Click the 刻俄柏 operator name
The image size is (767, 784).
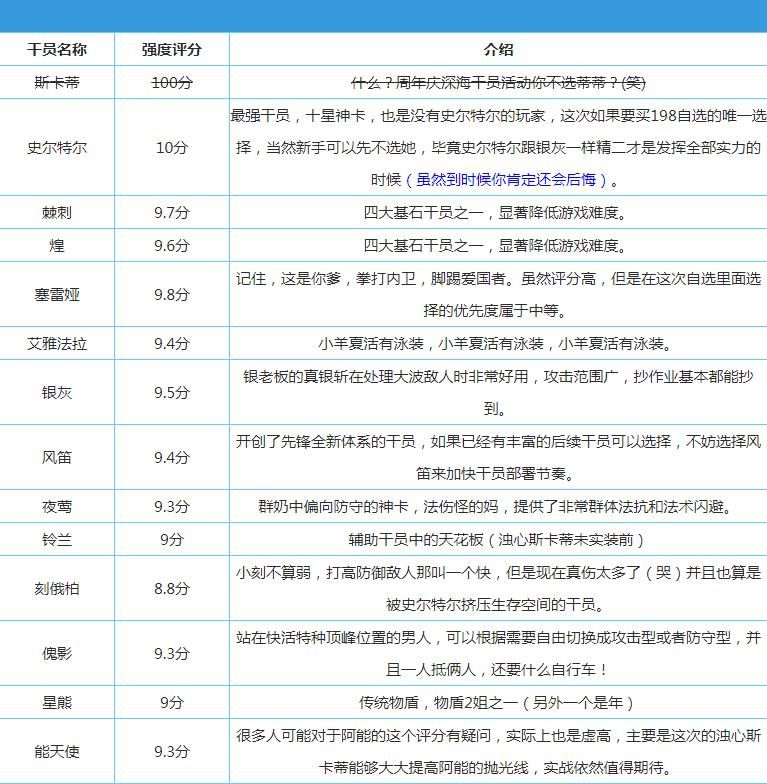click(57, 588)
